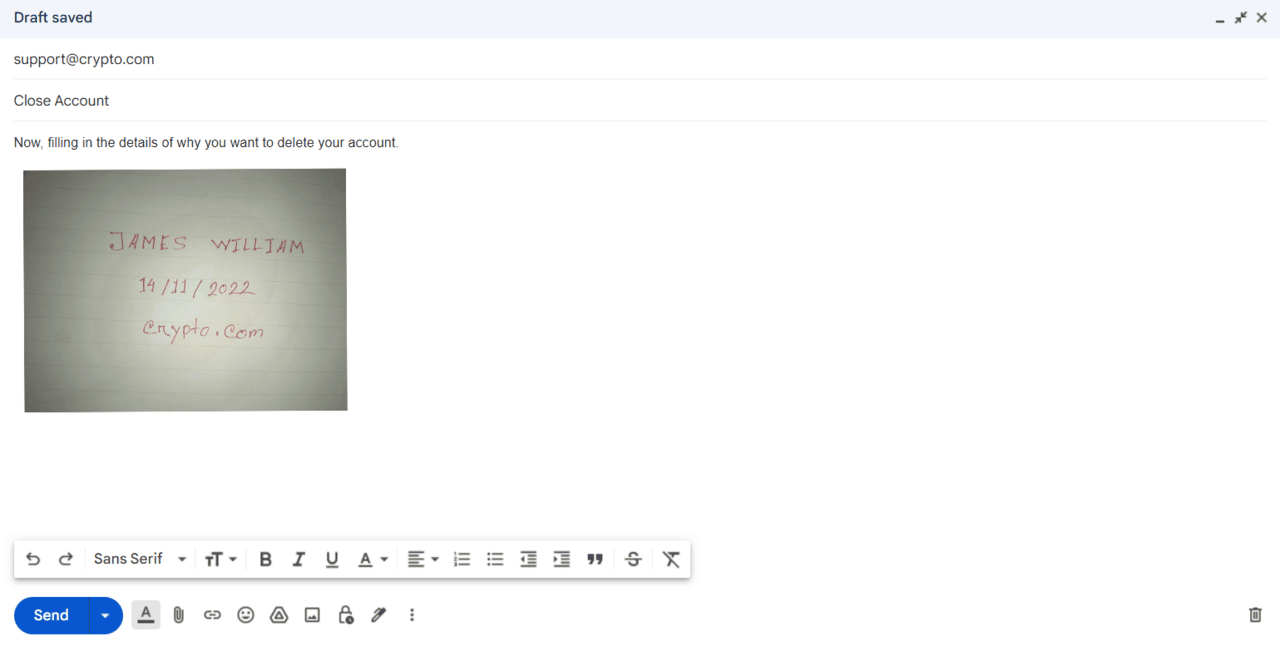Toggle bold formatting
This screenshot has height=646, width=1280.
pos(265,559)
